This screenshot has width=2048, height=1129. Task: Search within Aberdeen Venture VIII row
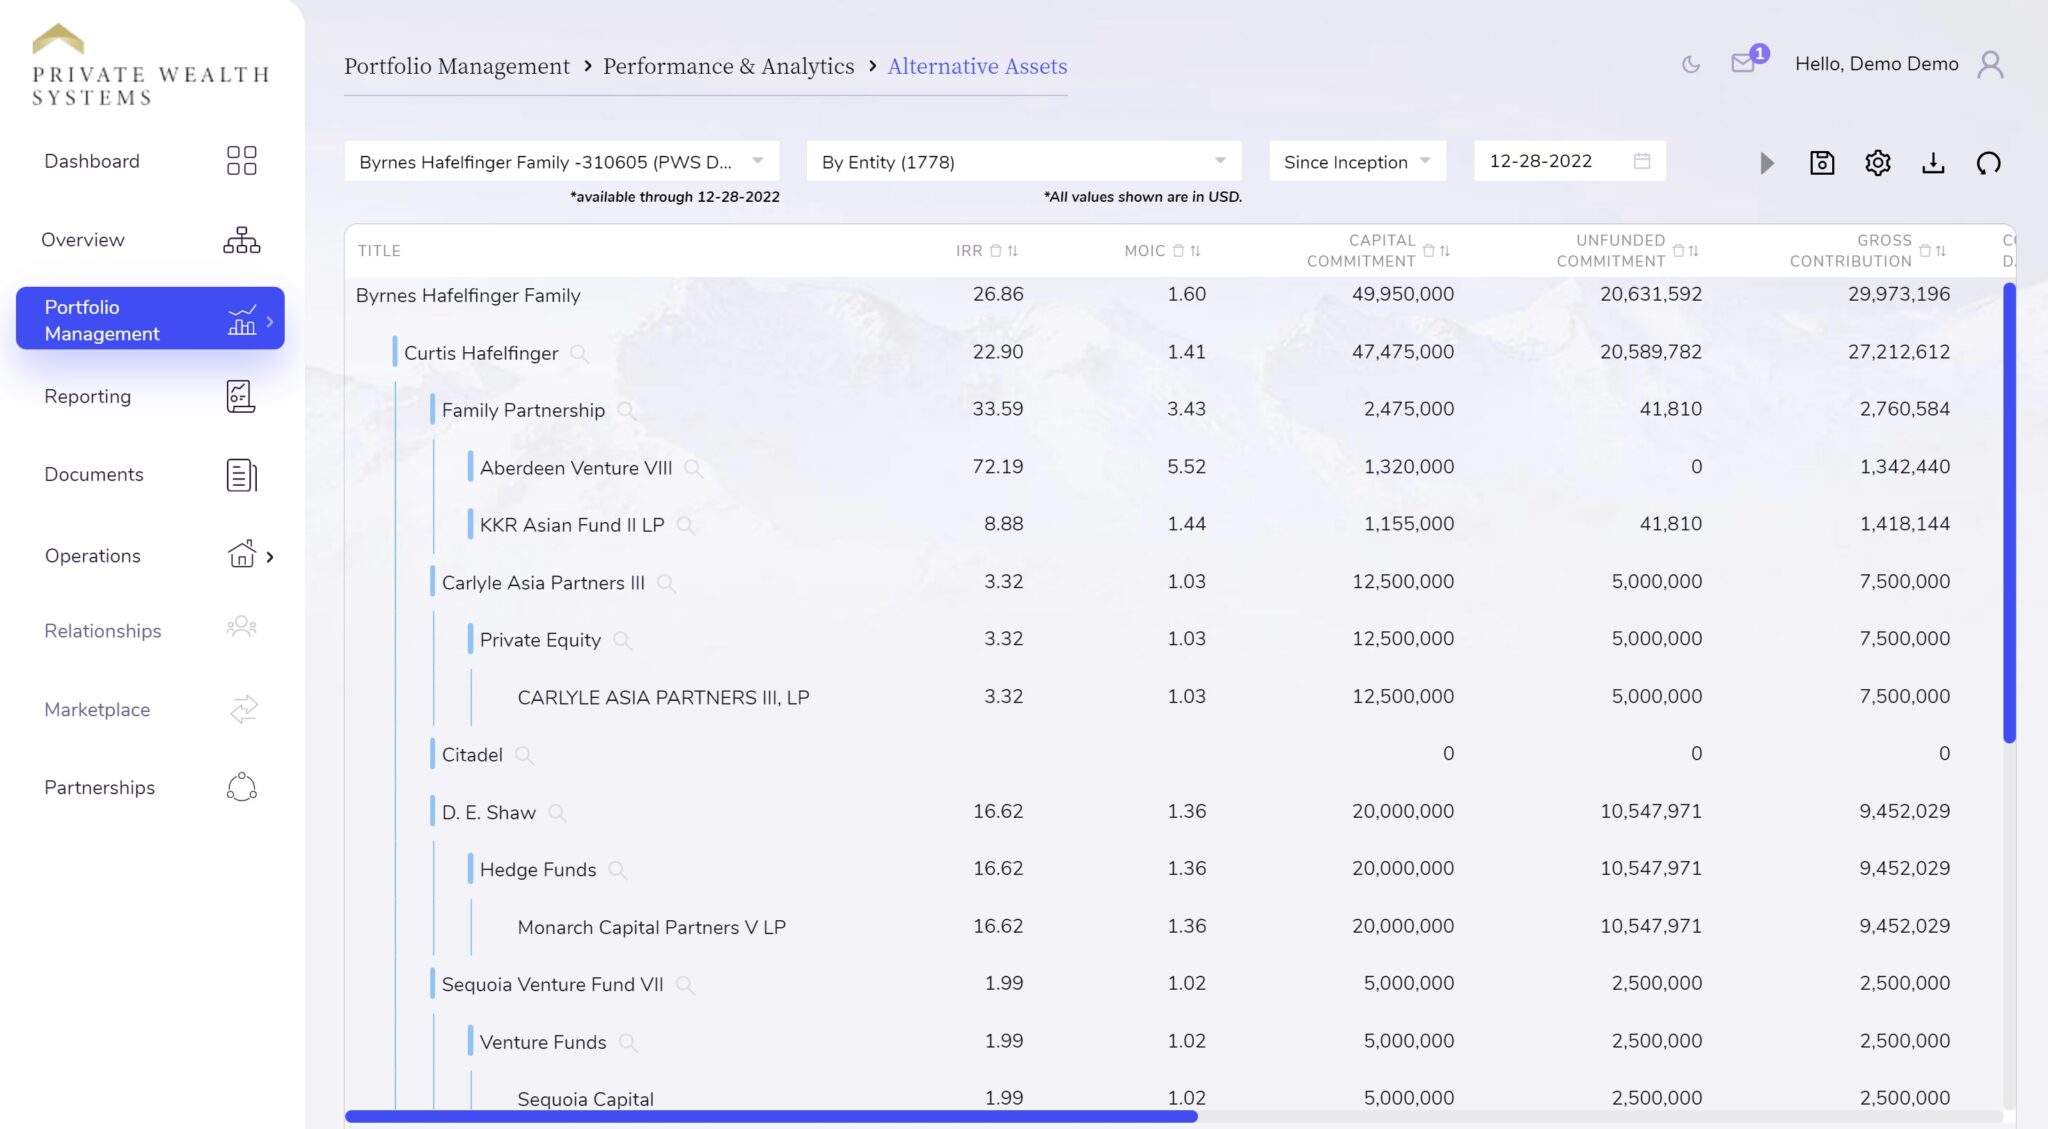point(694,468)
